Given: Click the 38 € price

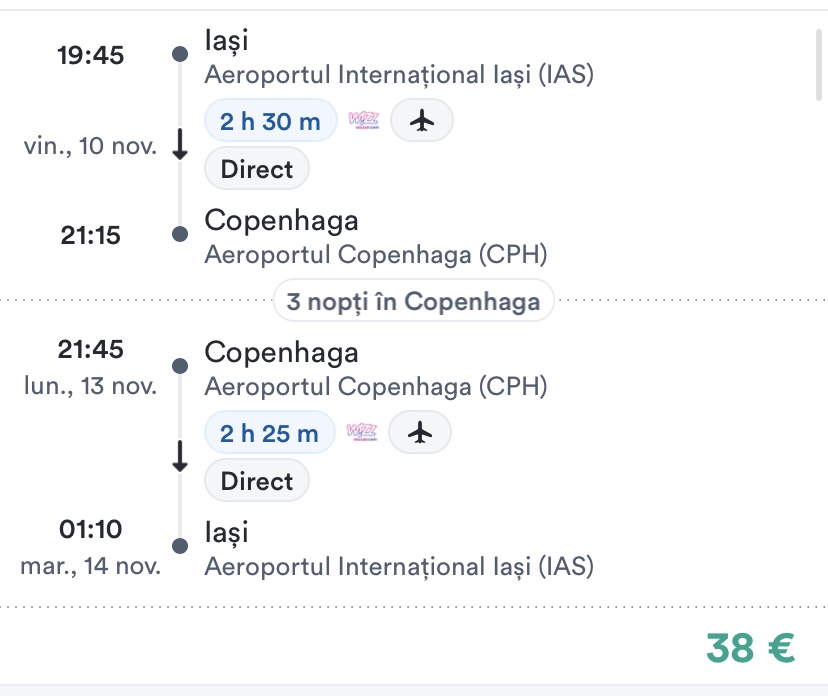Looking at the screenshot, I should tap(750, 648).
